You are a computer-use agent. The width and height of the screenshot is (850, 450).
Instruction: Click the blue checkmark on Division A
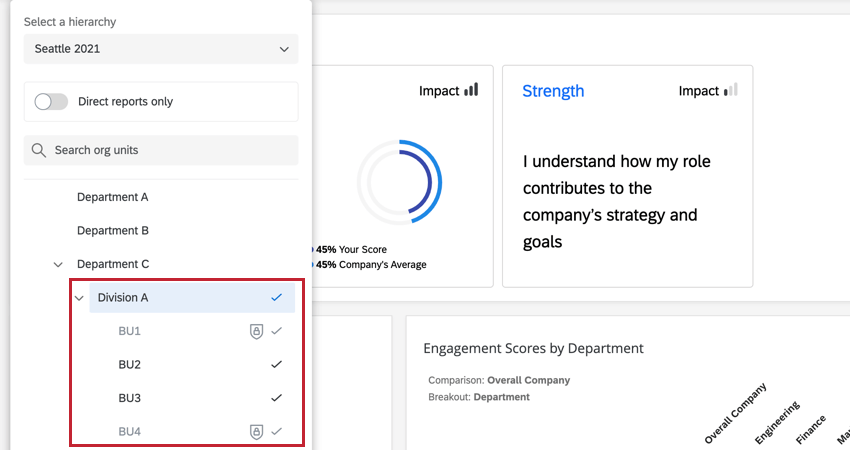coord(277,297)
